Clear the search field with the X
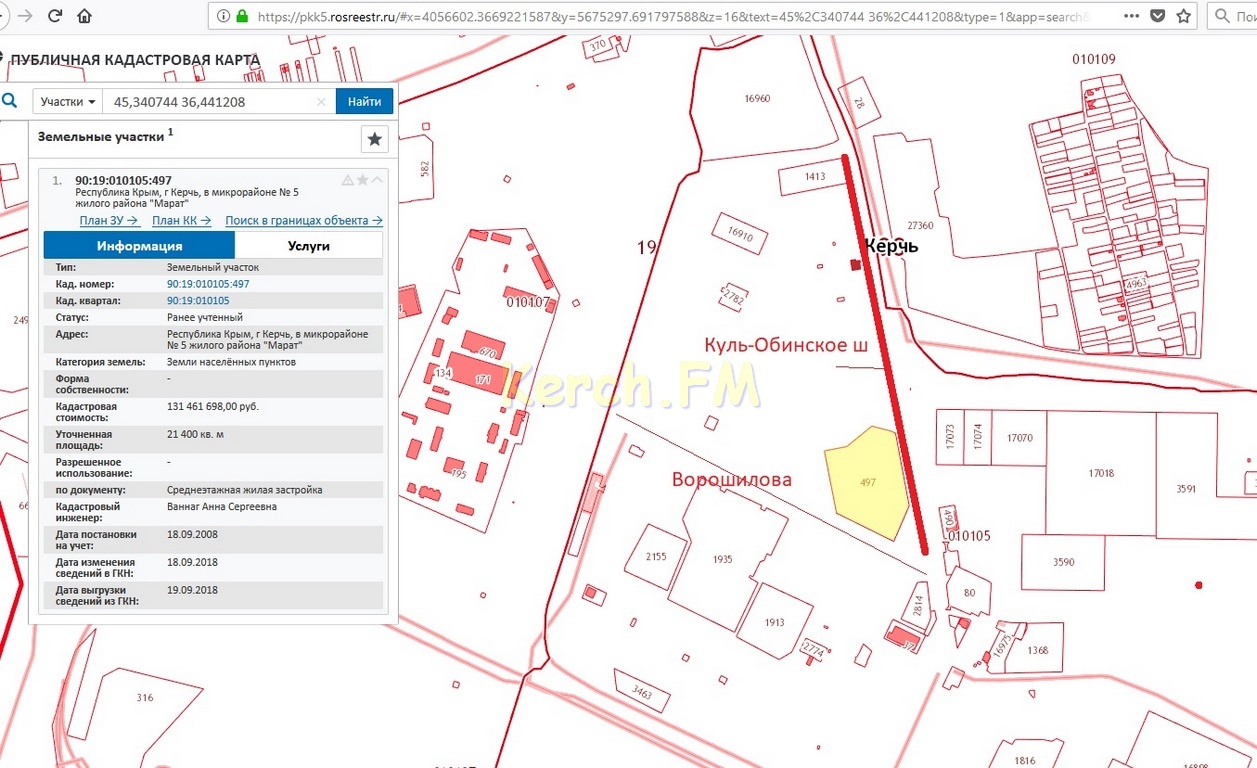The image size is (1257, 768). click(321, 102)
